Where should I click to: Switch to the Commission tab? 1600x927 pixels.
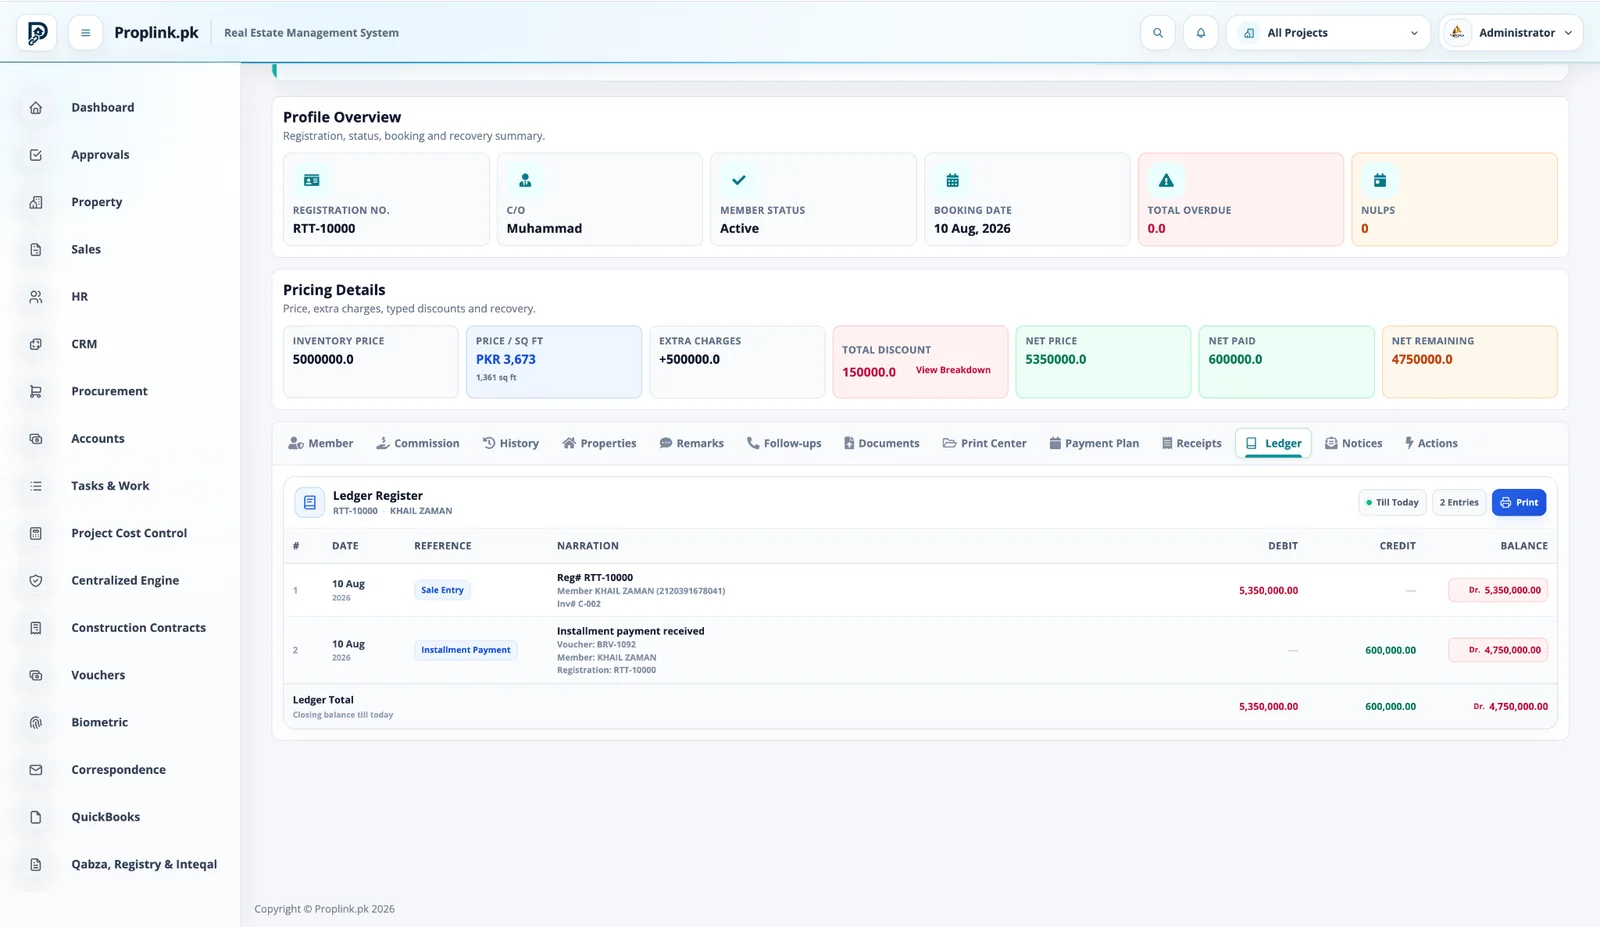(418, 444)
